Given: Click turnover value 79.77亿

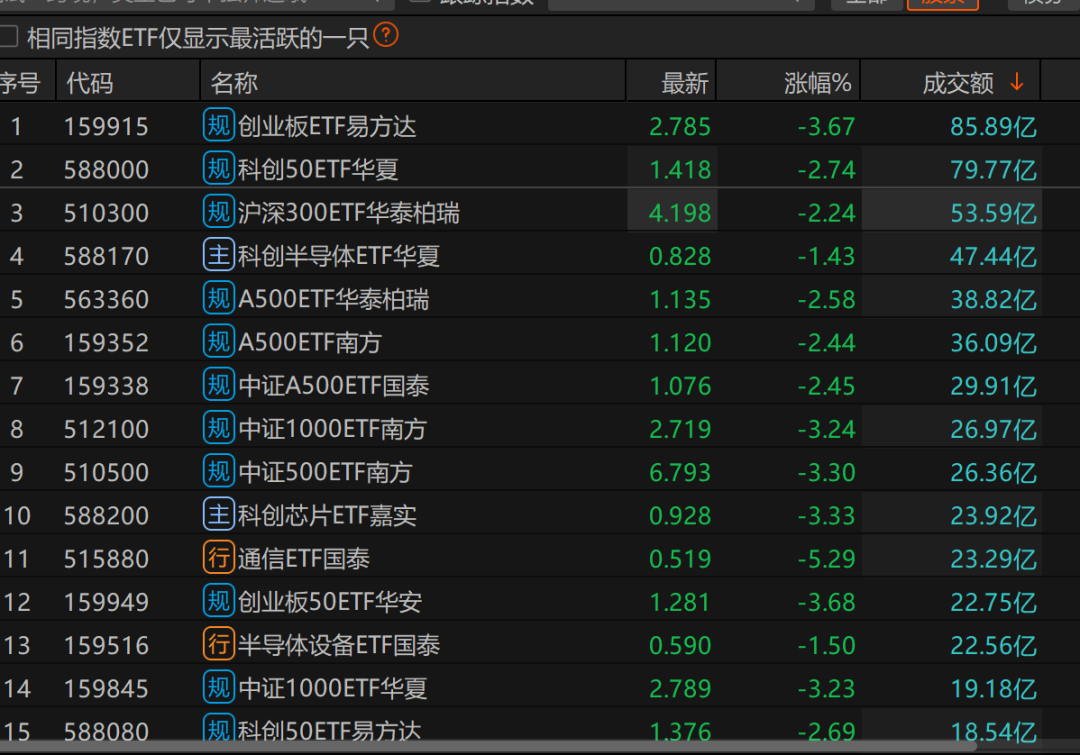Looking at the screenshot, I should coord(993,169).
